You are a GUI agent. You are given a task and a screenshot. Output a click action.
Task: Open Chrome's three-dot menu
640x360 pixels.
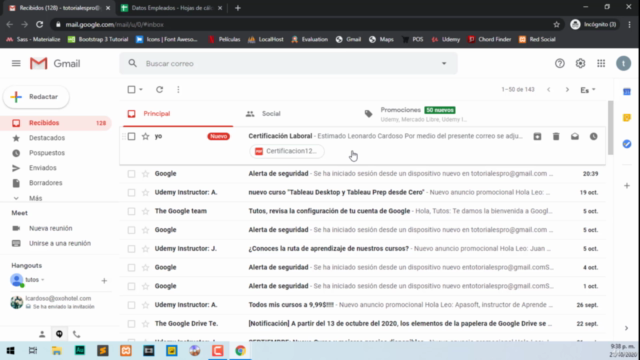[x=629, y=24]
